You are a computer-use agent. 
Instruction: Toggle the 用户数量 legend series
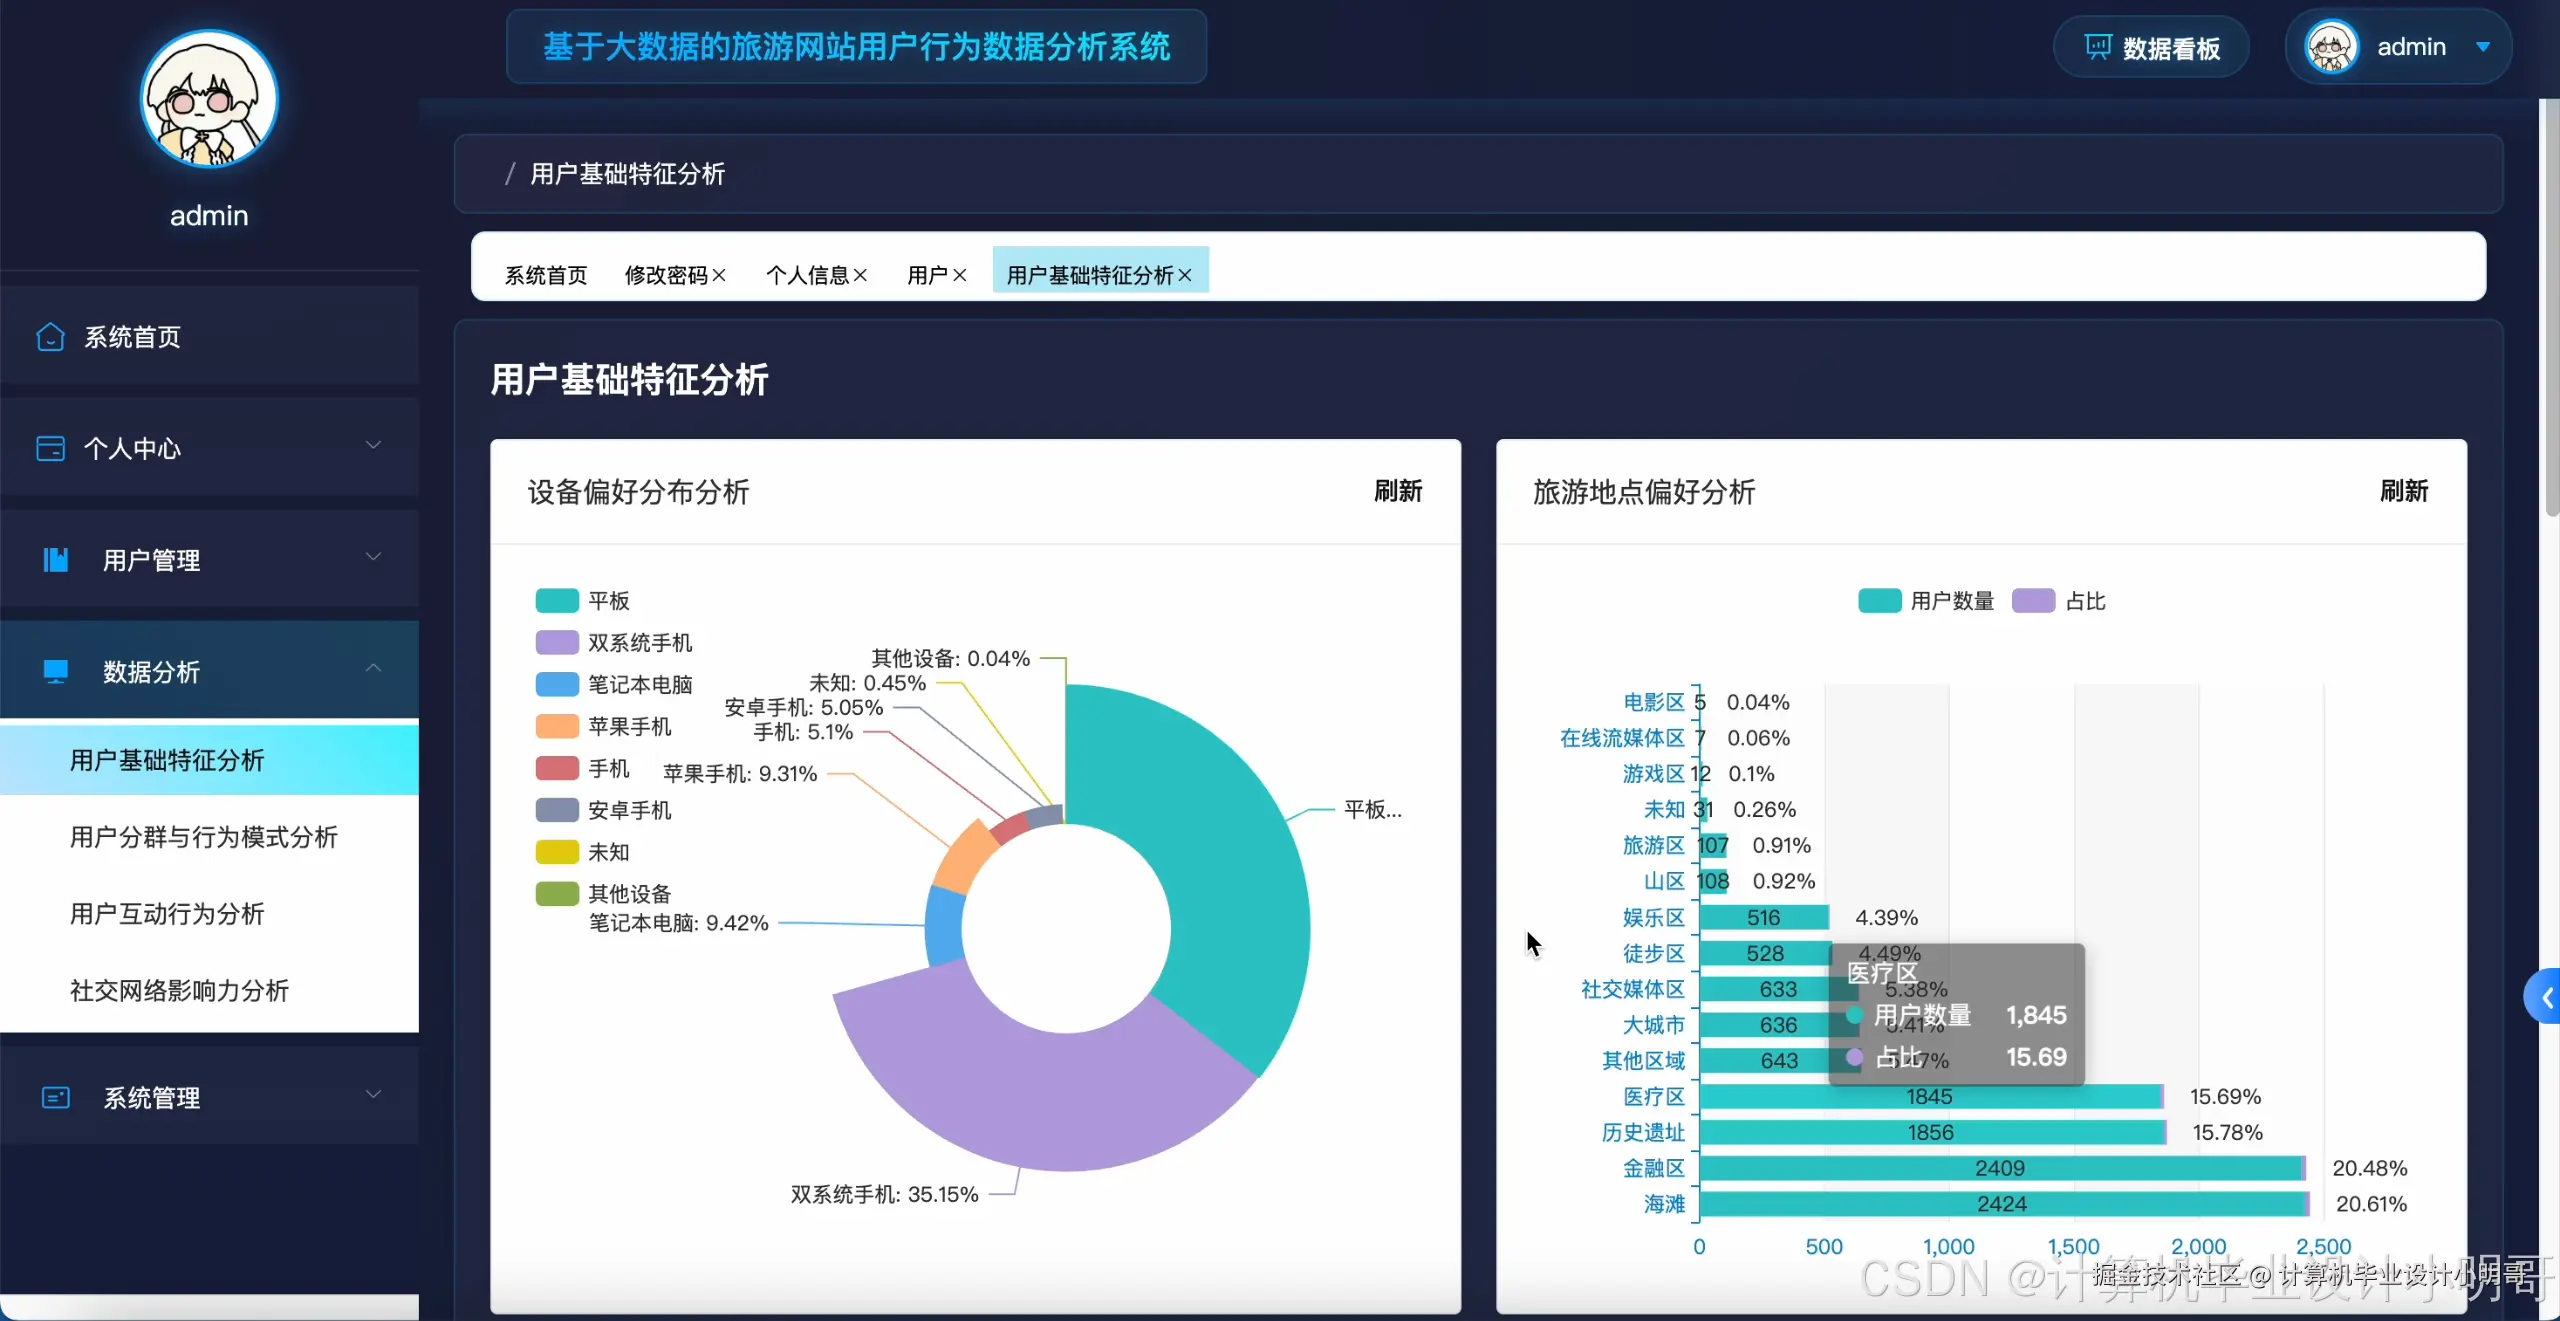click(x=1925, y=601)
